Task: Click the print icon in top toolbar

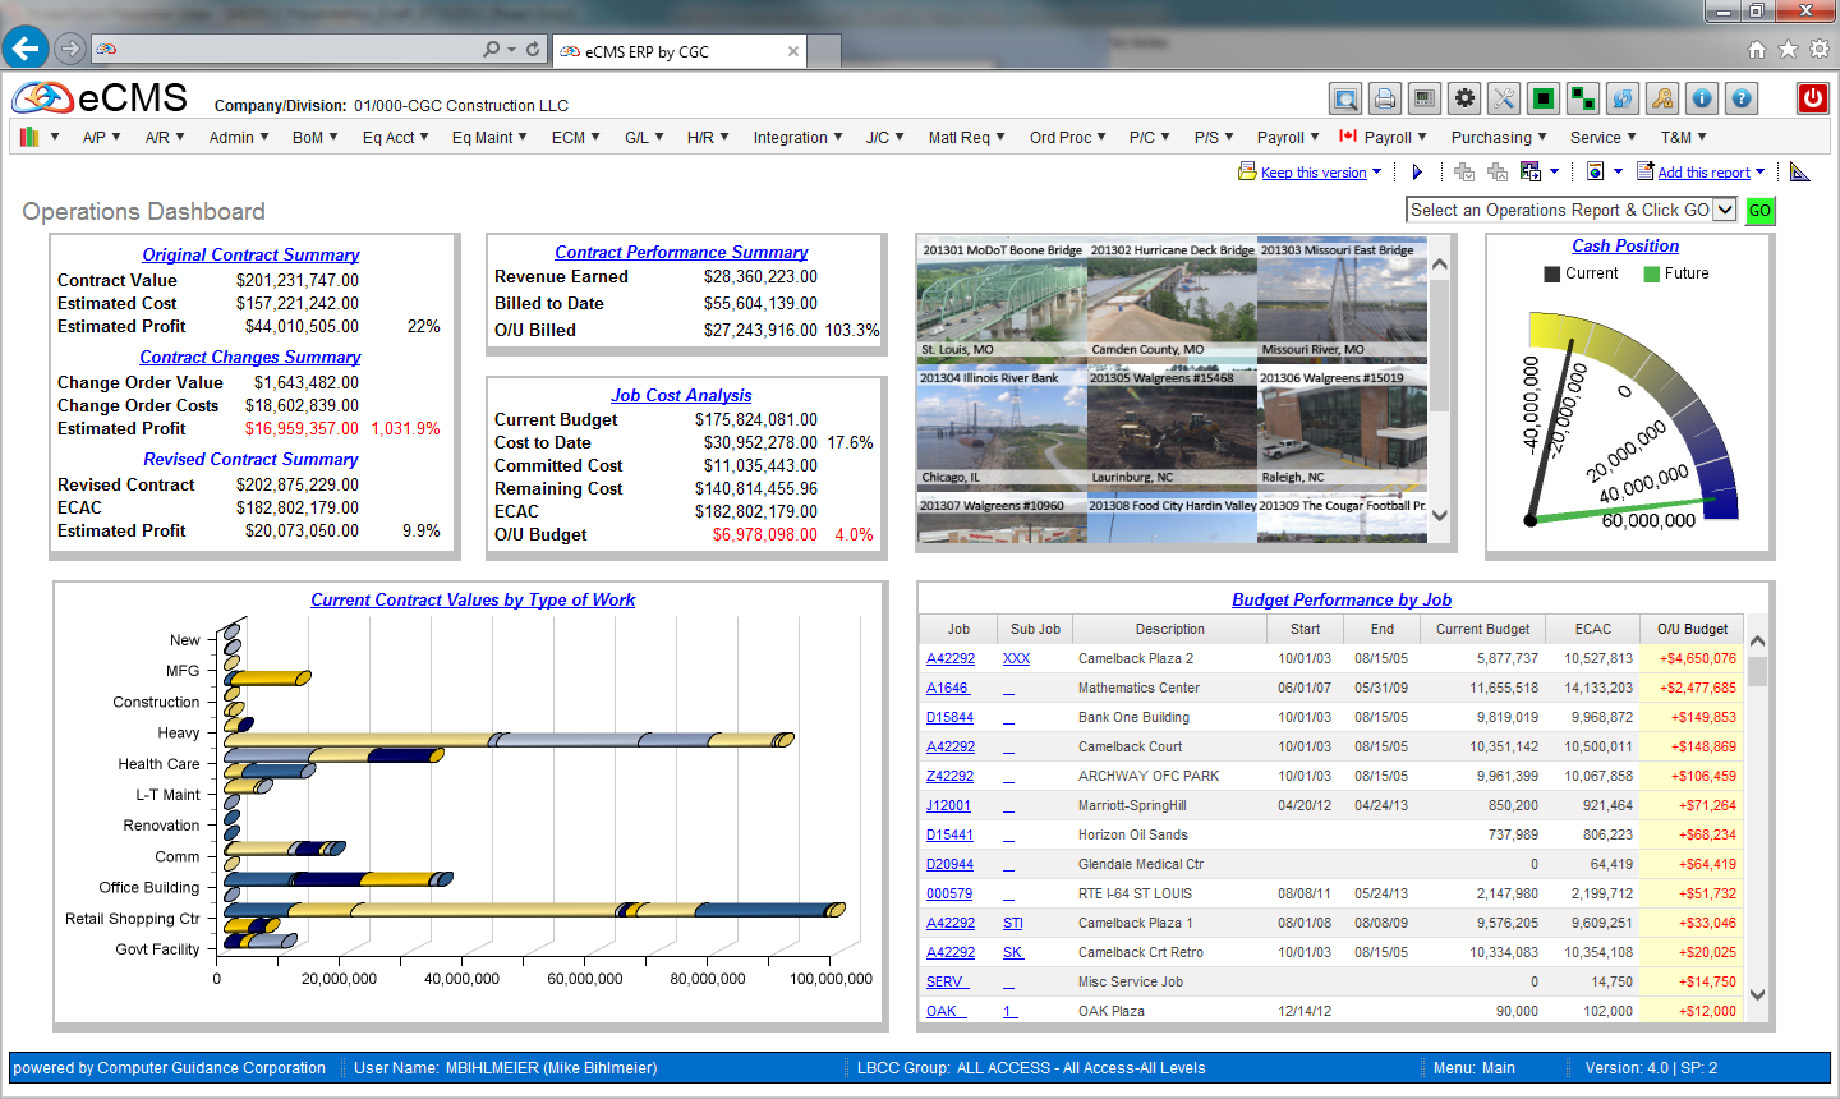Action: 1384,99
